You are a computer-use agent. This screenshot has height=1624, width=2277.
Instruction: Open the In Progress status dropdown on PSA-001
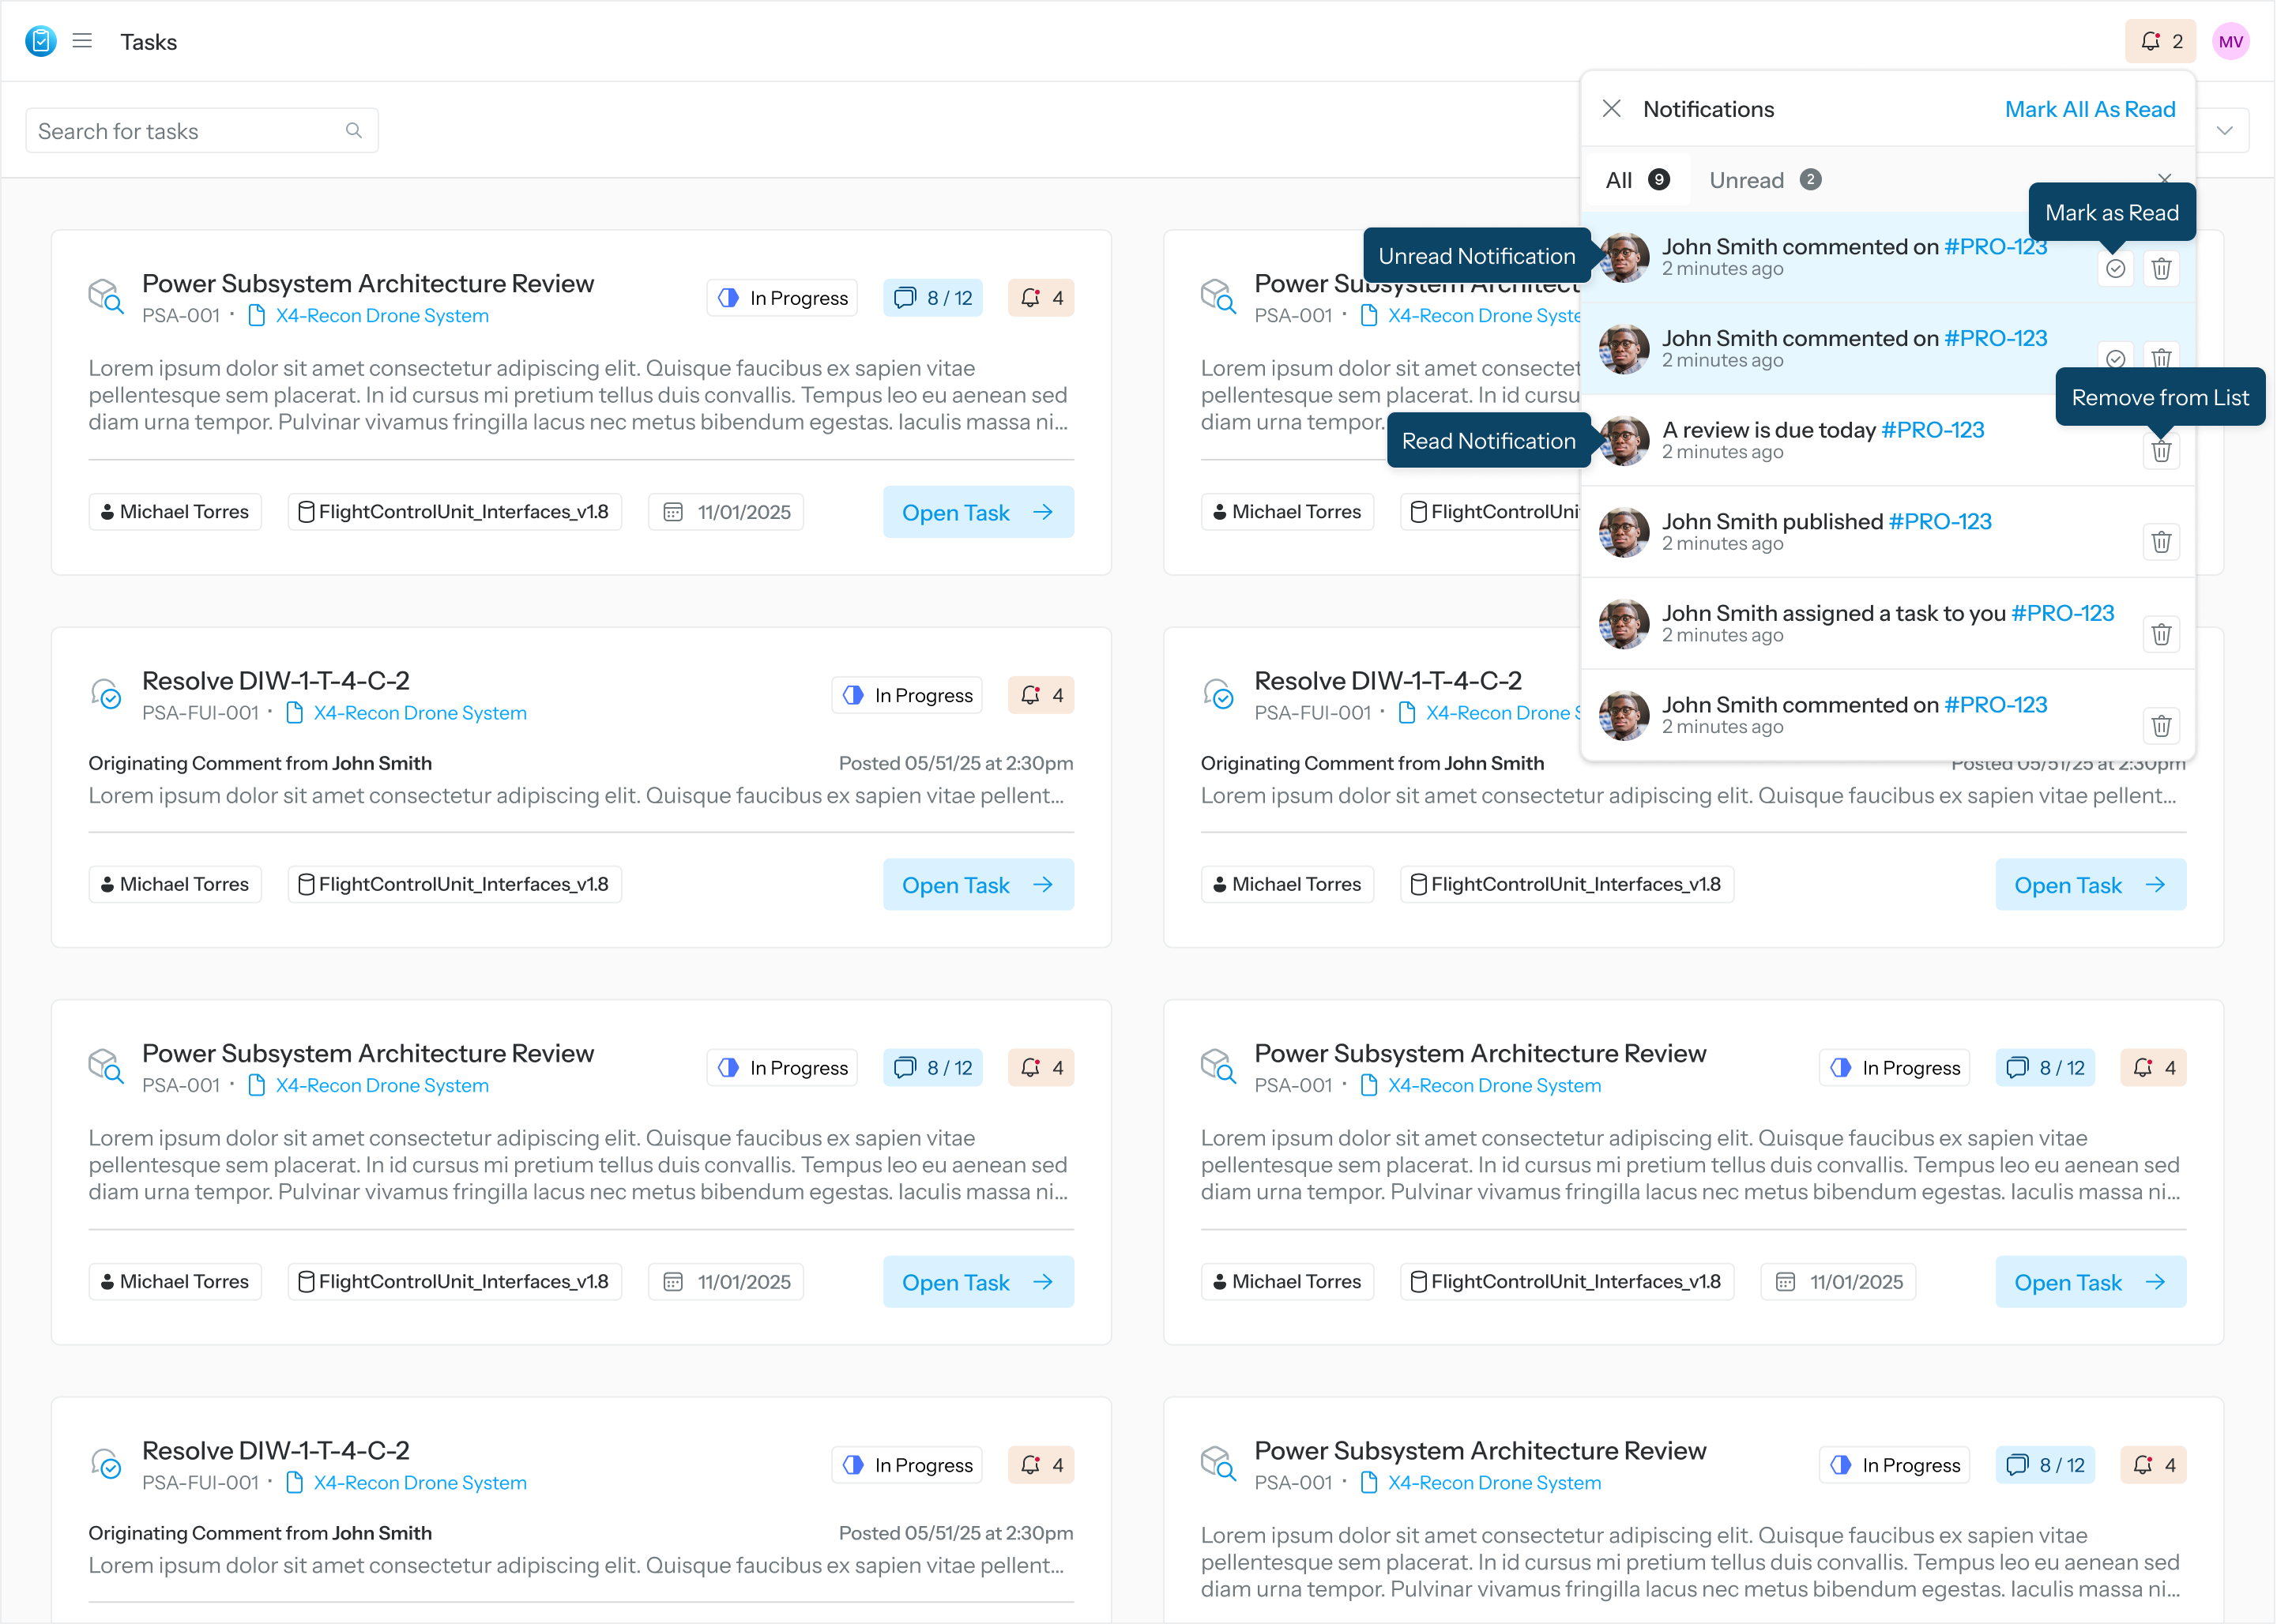[x=781, y=297]
